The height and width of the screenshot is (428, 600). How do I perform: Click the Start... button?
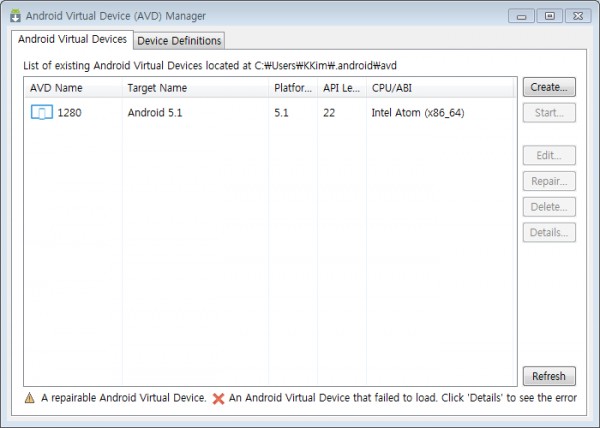point(549,113)
